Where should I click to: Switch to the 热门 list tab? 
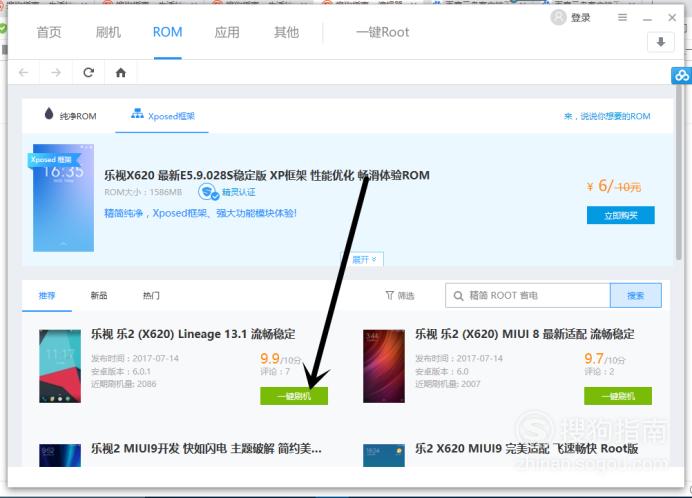pos(151,295)
